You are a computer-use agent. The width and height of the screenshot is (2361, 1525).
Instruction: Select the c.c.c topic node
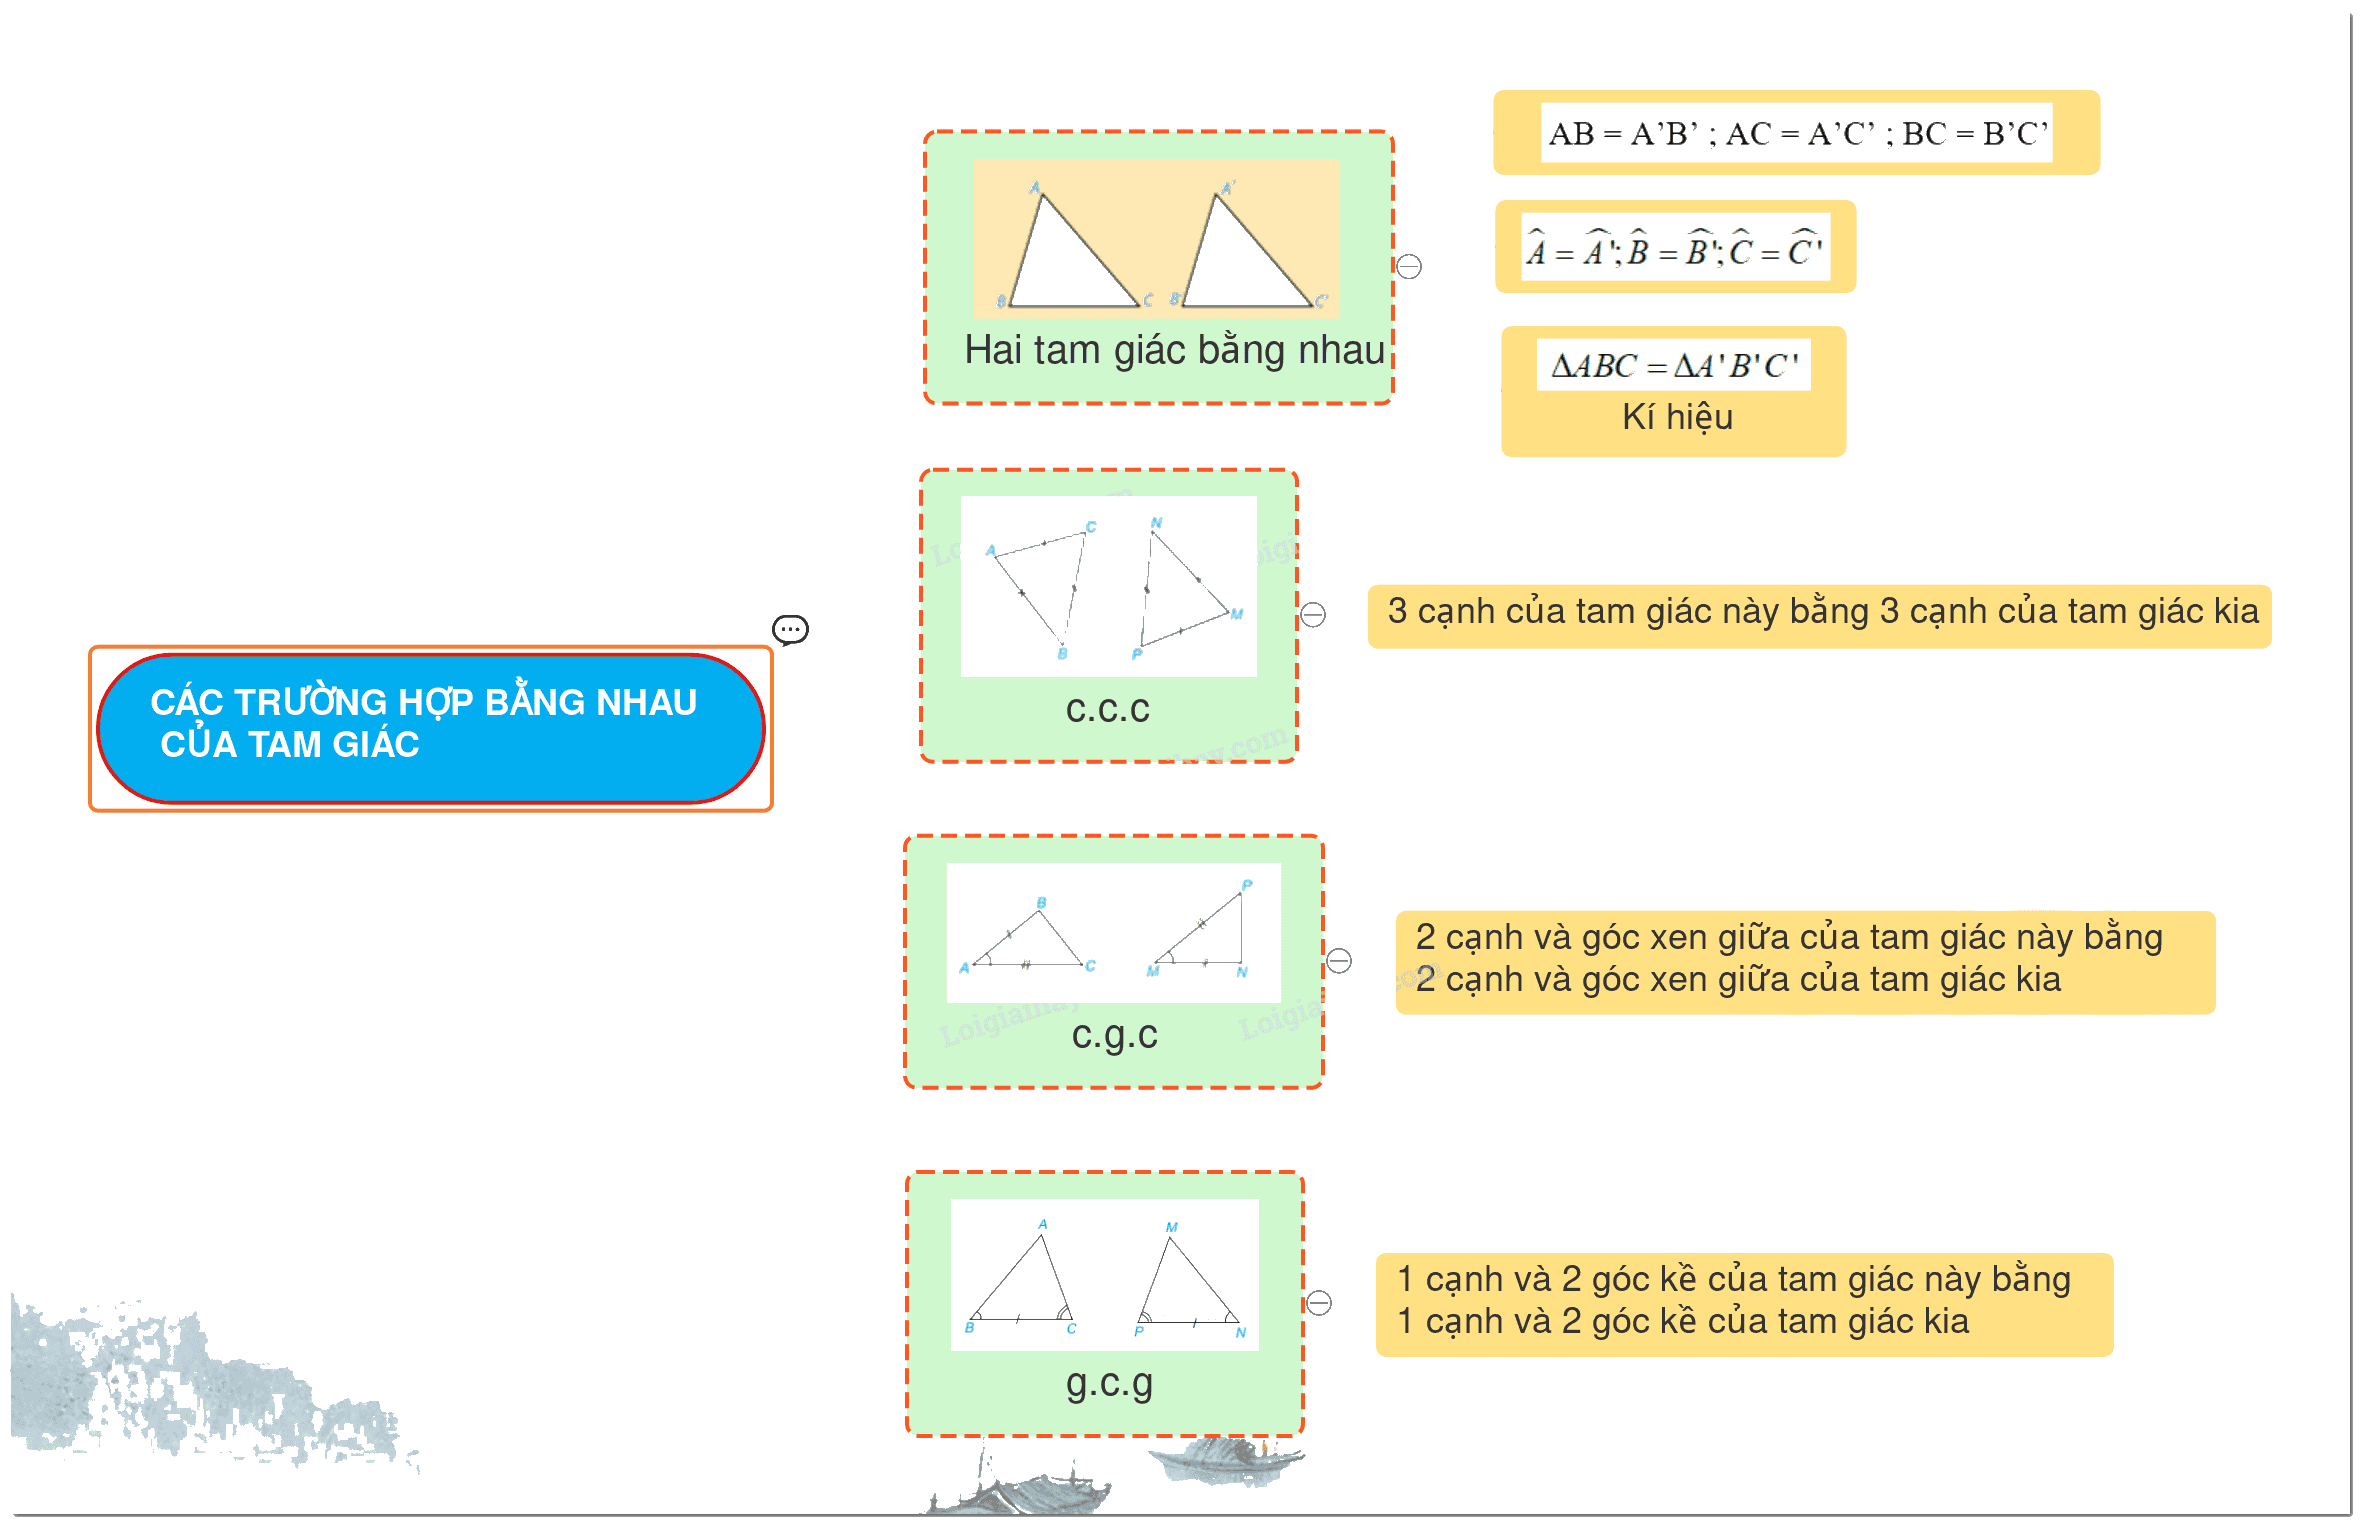(x=1108, y=615)
